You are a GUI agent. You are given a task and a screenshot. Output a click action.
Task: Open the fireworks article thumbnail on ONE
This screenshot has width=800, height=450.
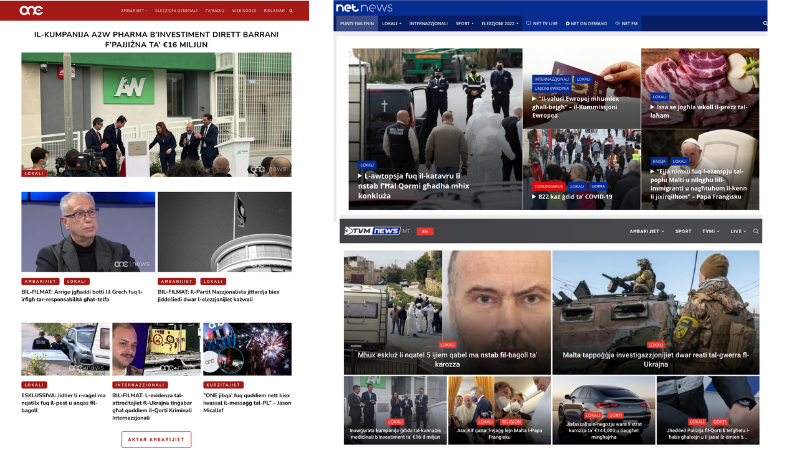(x=247, y=348)
